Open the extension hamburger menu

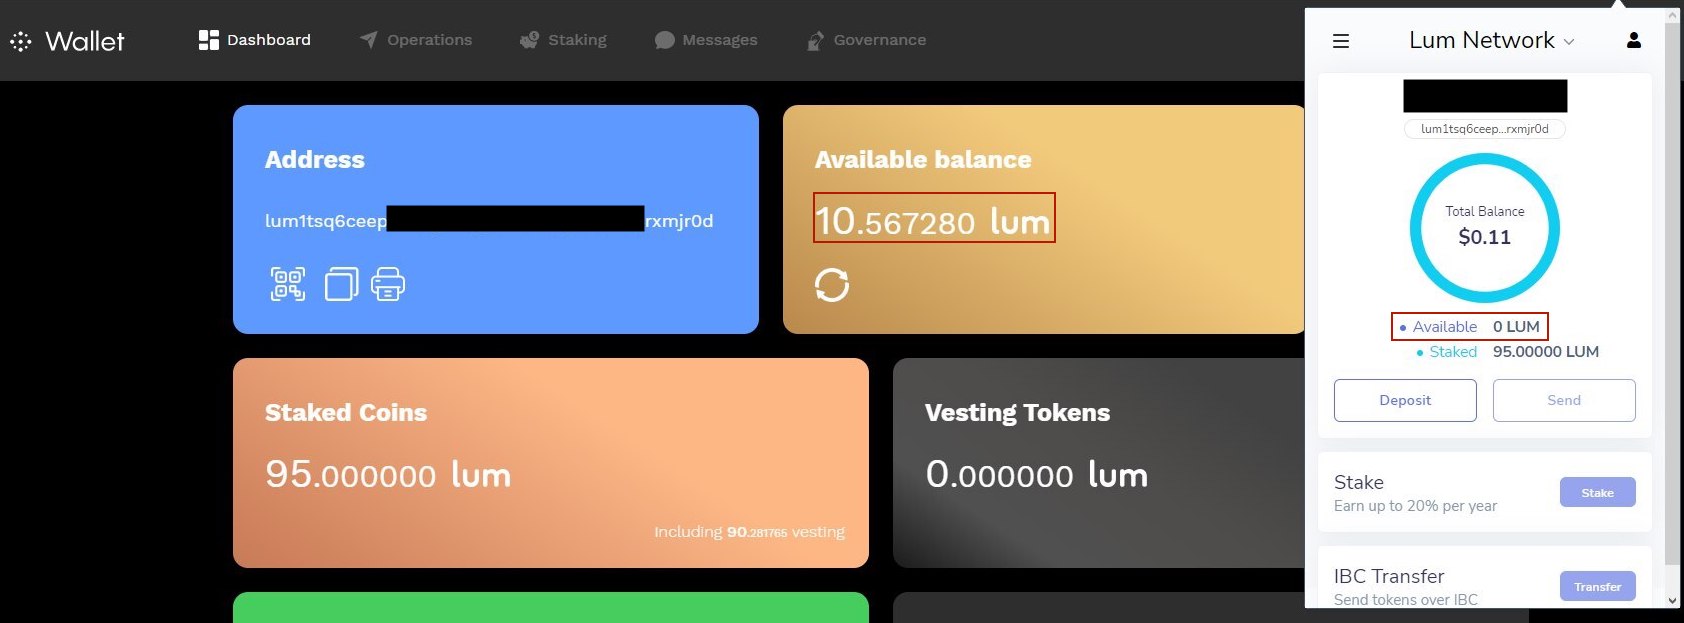coord(1341,41)
